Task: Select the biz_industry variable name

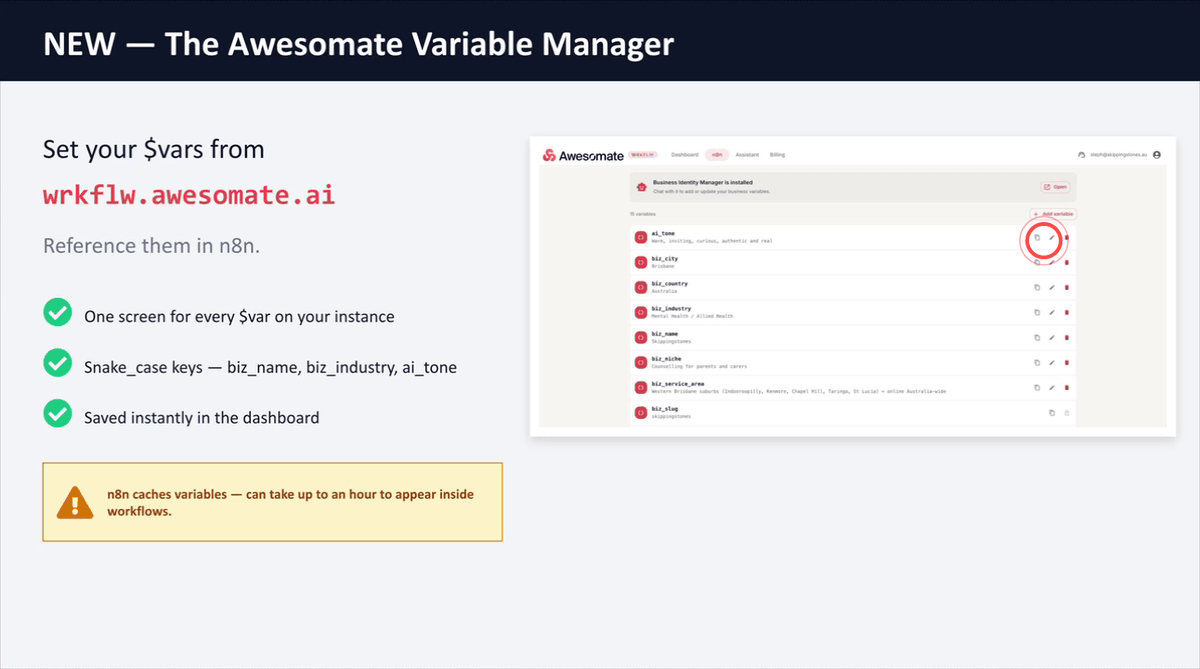Action: coord(671,309)
